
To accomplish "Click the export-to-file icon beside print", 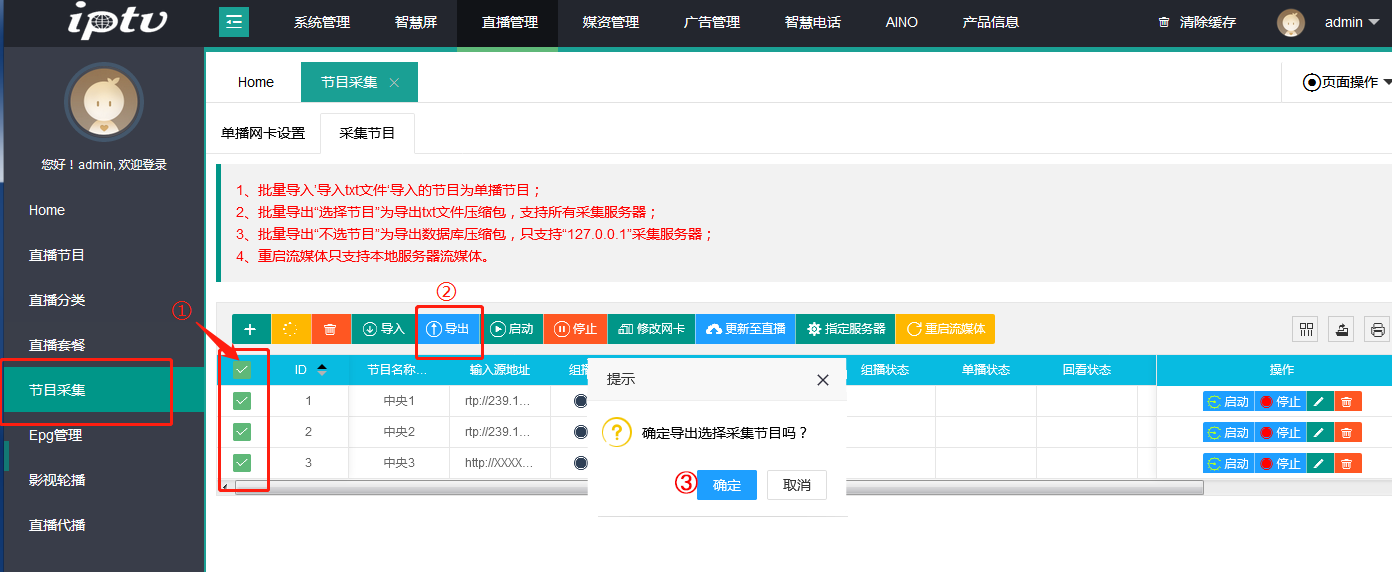I will pos(1342,329).
